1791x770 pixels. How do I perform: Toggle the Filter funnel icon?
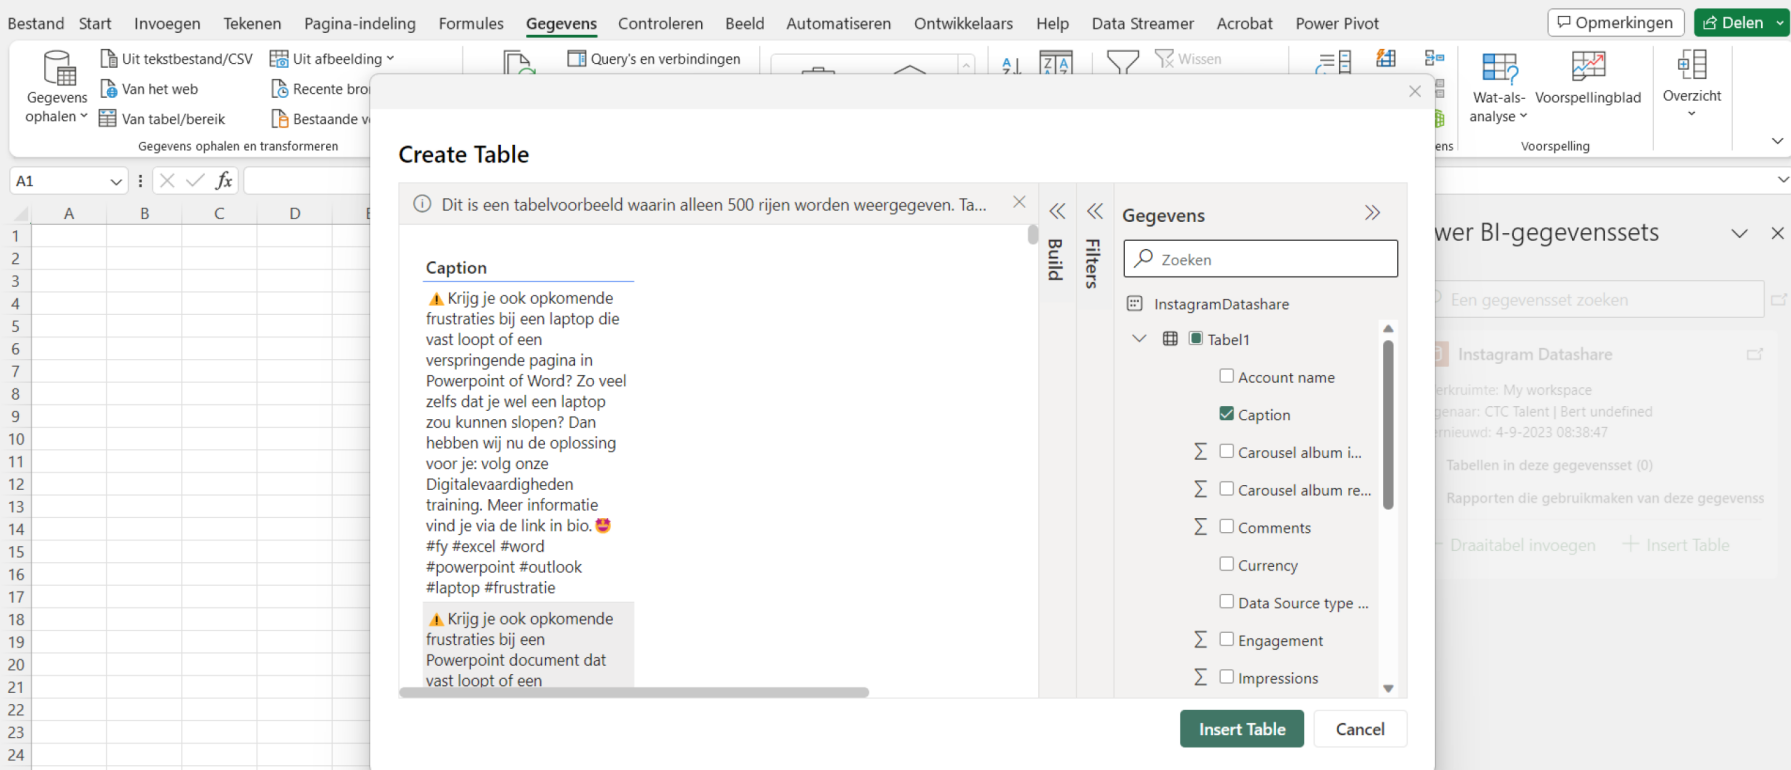1122,63
